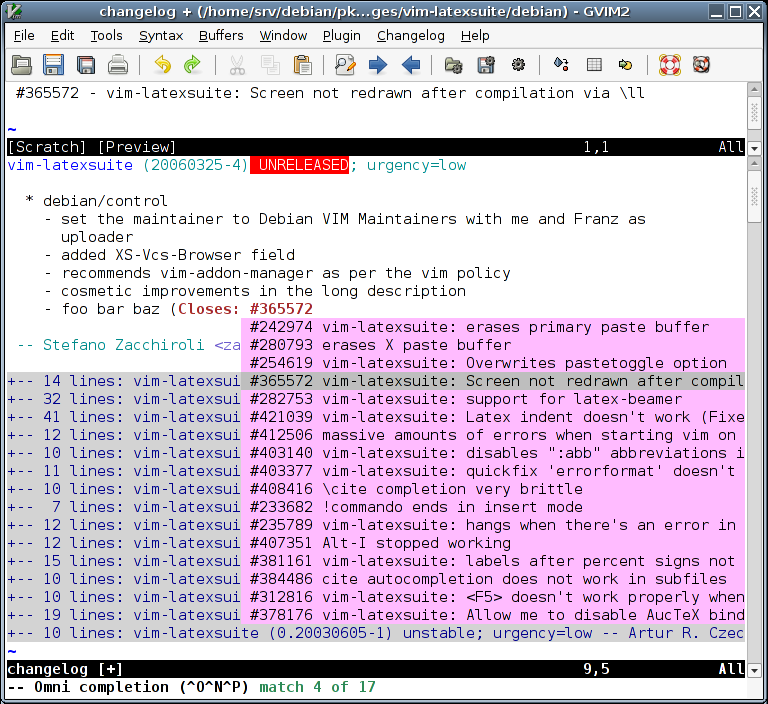
Task: Click the changelog window scrollbar down arrow
Action: click(x=754, y=670)
